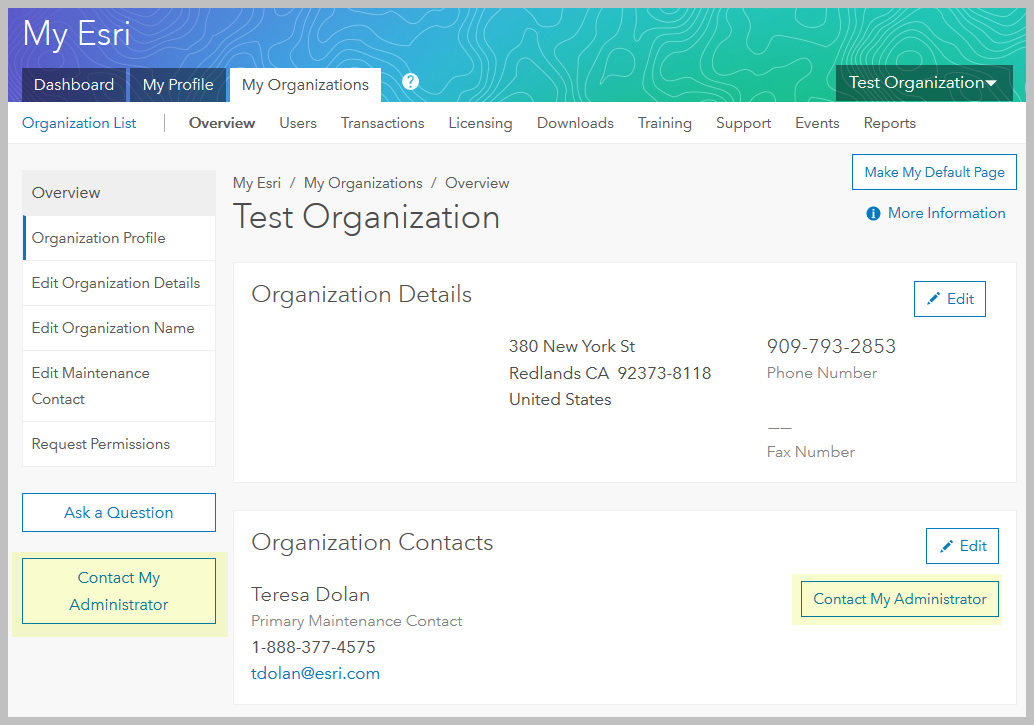Click the Make My Default Page button
The width and height of the screenshot is (1034, 725).
point(934,172)
